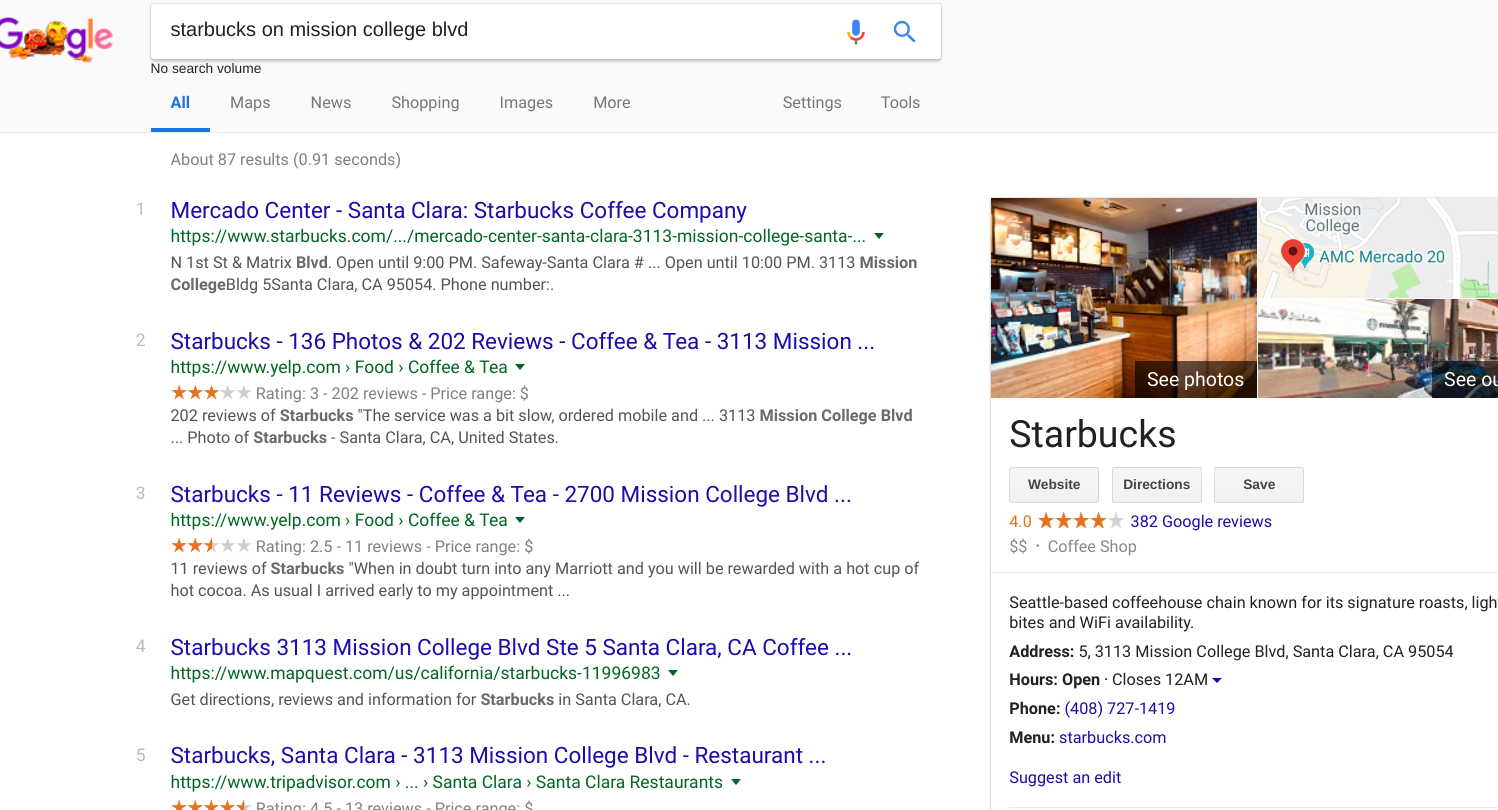Click the Website button for Starbucks
The width and height of the screenshot is (1498, 810).
(1054, 485)
